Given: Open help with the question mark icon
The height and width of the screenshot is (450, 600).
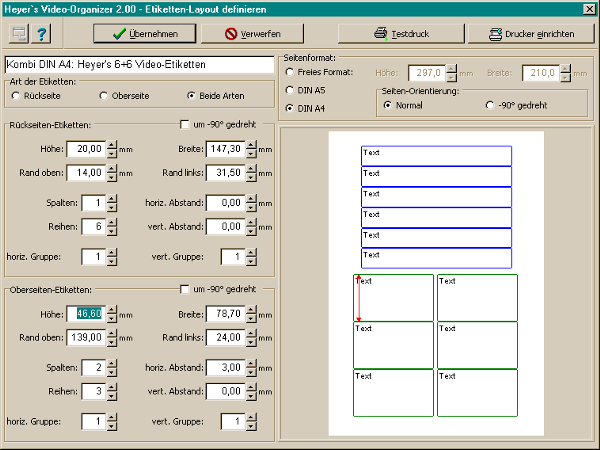Looking at the screenshot, I should pyautogui.click(x=42, y=33).
